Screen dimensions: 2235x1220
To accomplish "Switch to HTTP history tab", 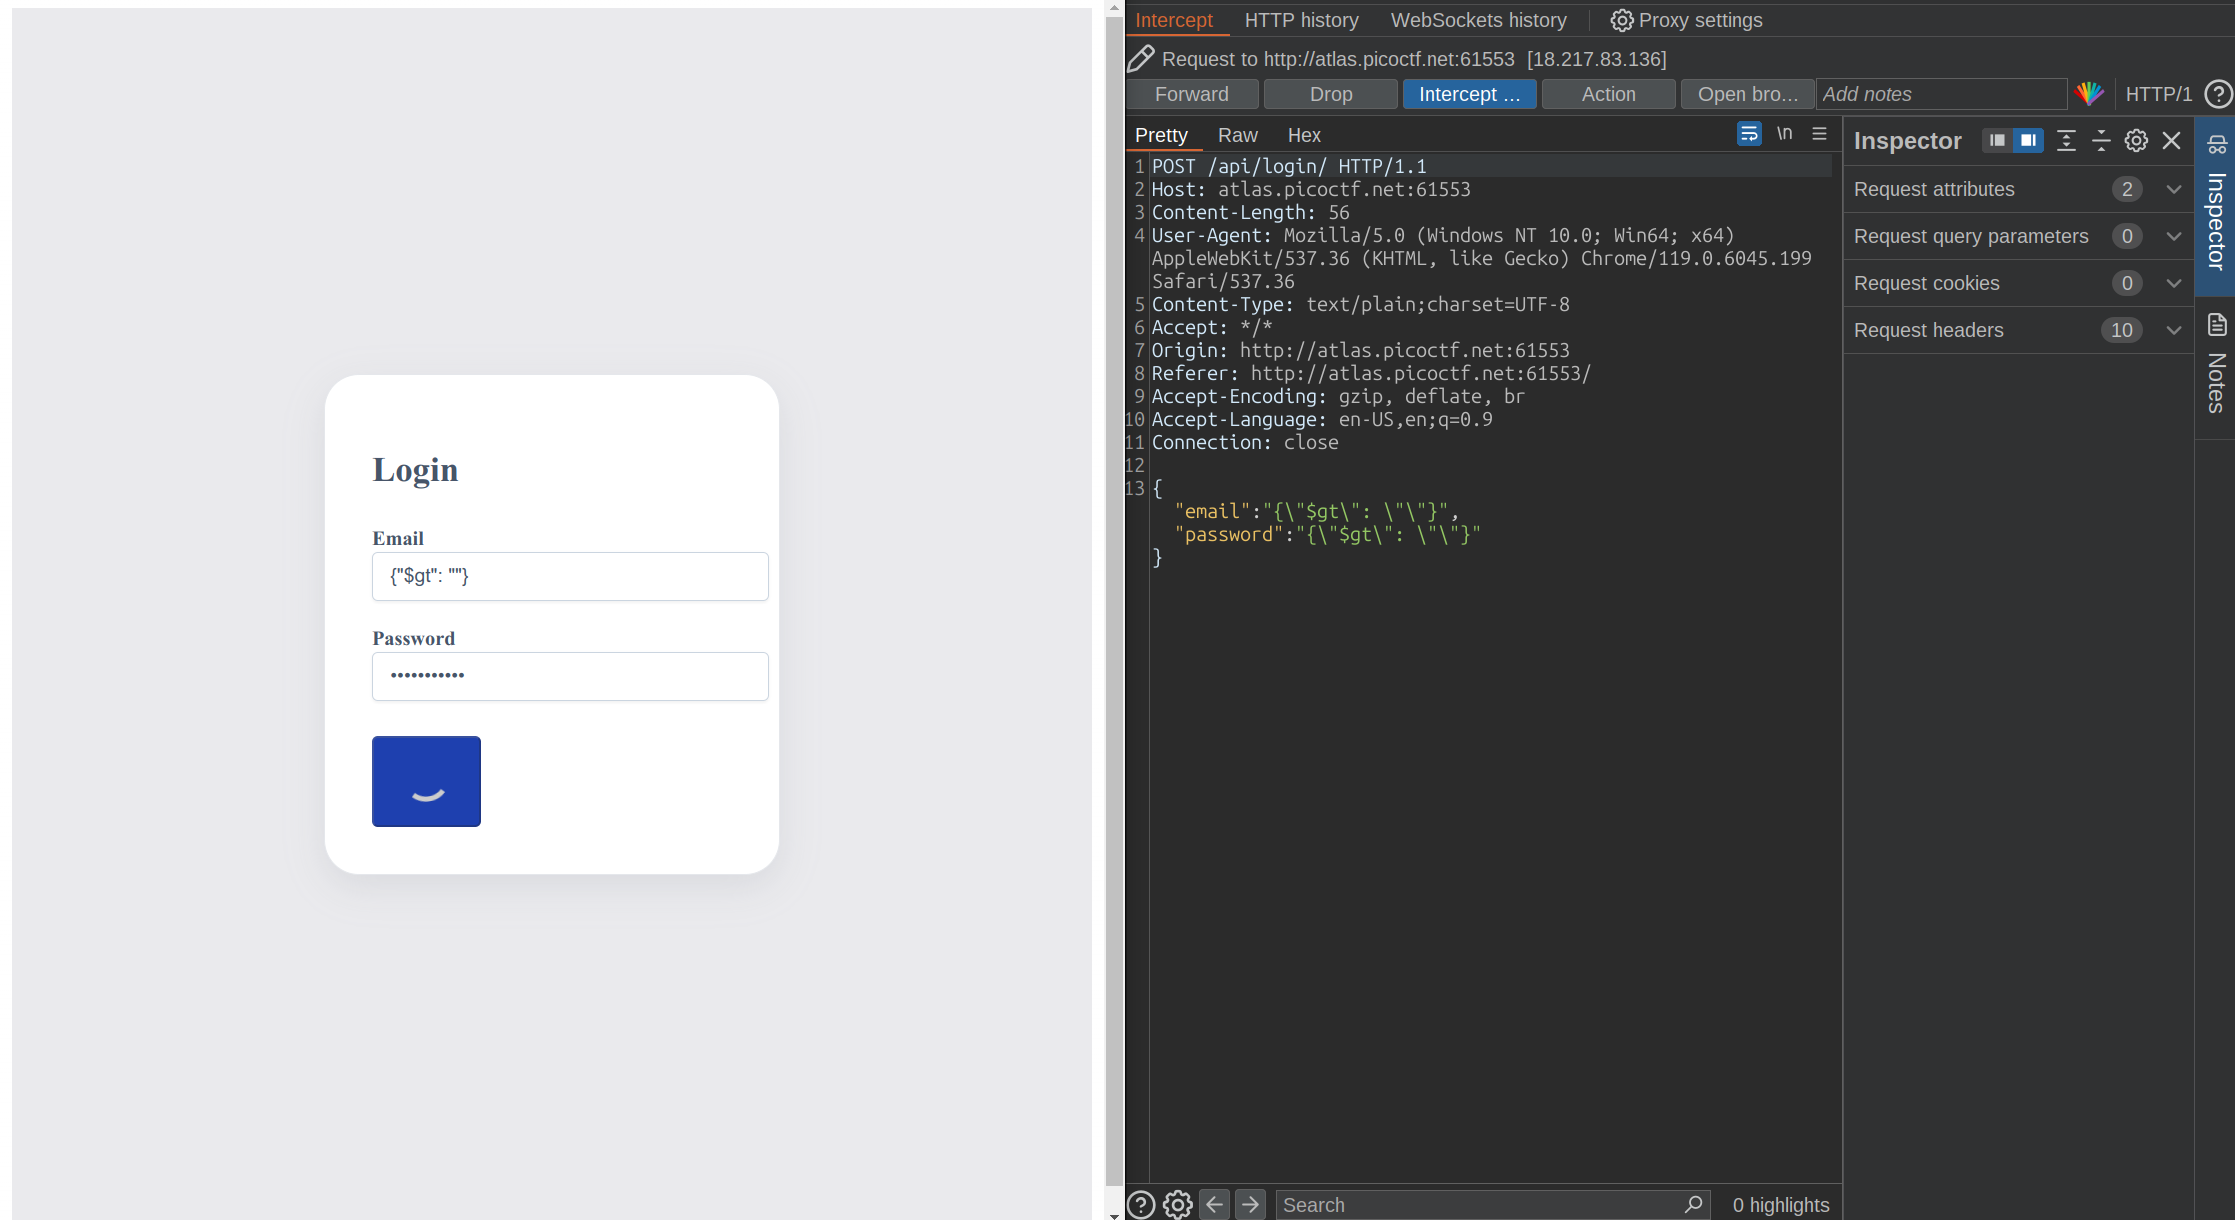I will (x=1301, y=20).
